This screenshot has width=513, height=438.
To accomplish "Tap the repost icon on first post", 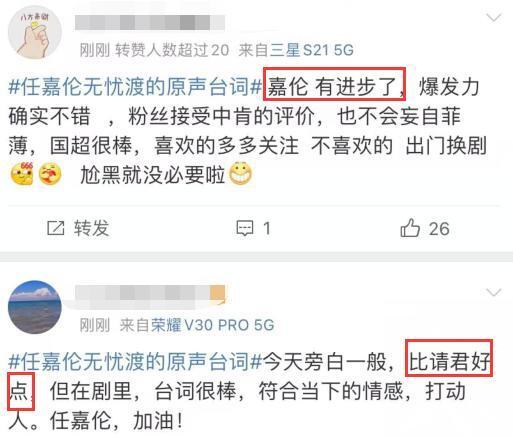I will [x=55, y=228].
